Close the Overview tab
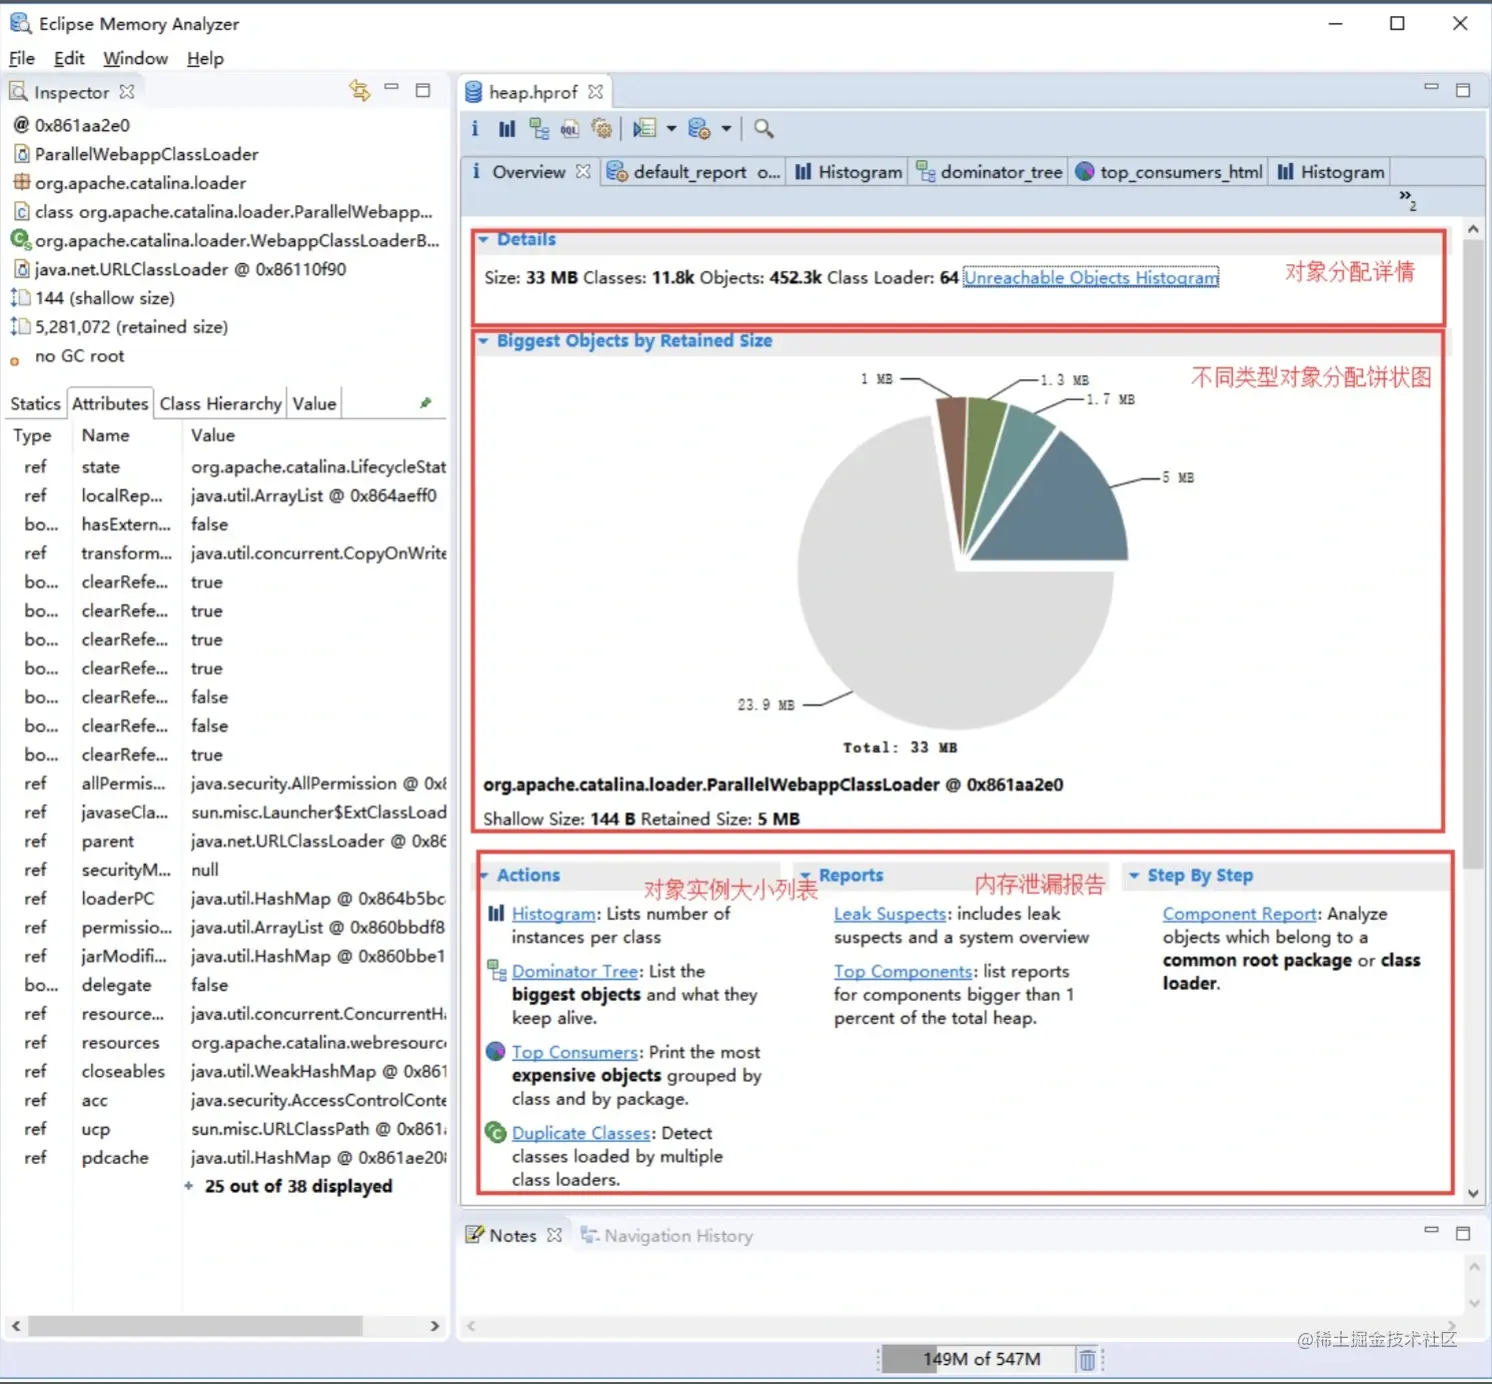The height and width of the screenshot is (1384, 1492). coord(583,171)
